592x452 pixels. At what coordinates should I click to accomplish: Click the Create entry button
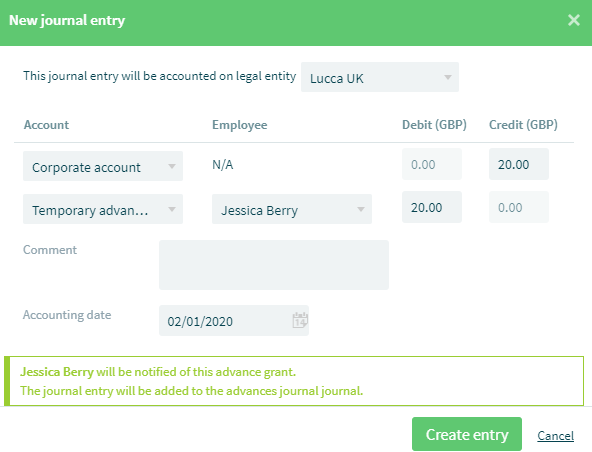point(467,434)
